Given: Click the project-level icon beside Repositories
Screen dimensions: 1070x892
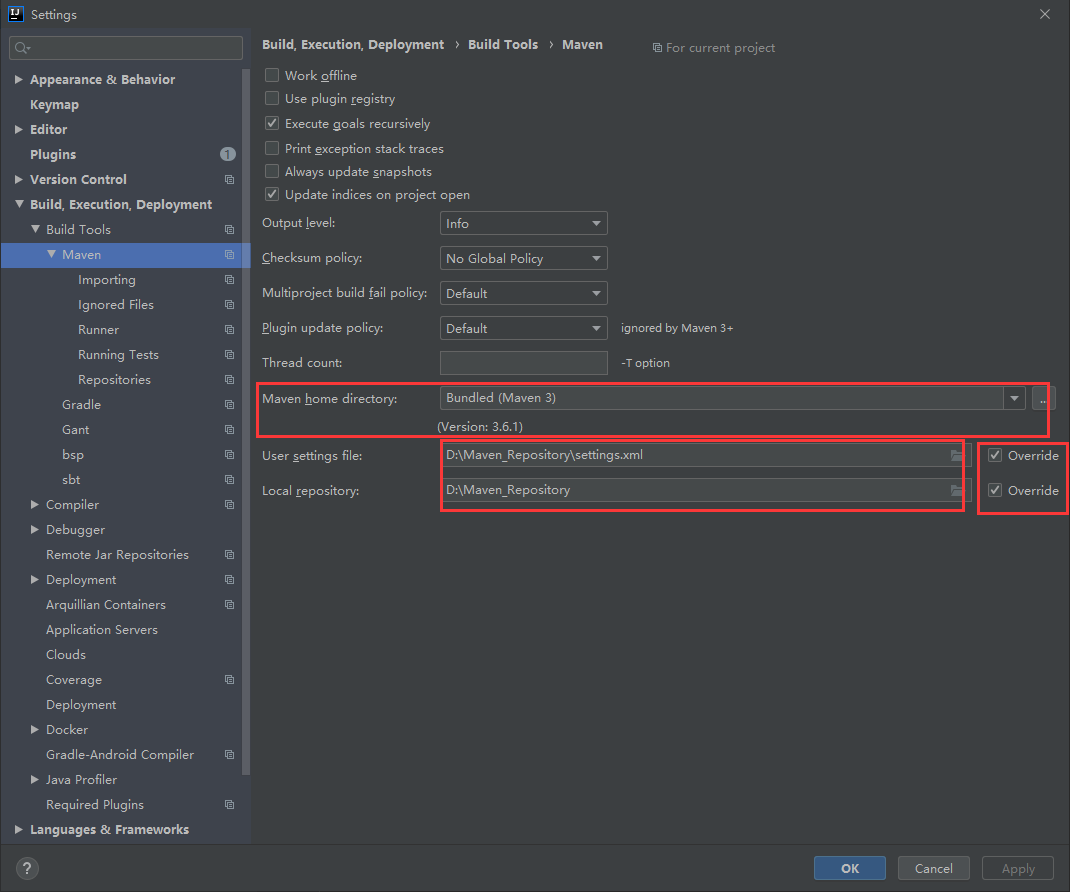Looking at the screenshot, I should tap(229, 380).
